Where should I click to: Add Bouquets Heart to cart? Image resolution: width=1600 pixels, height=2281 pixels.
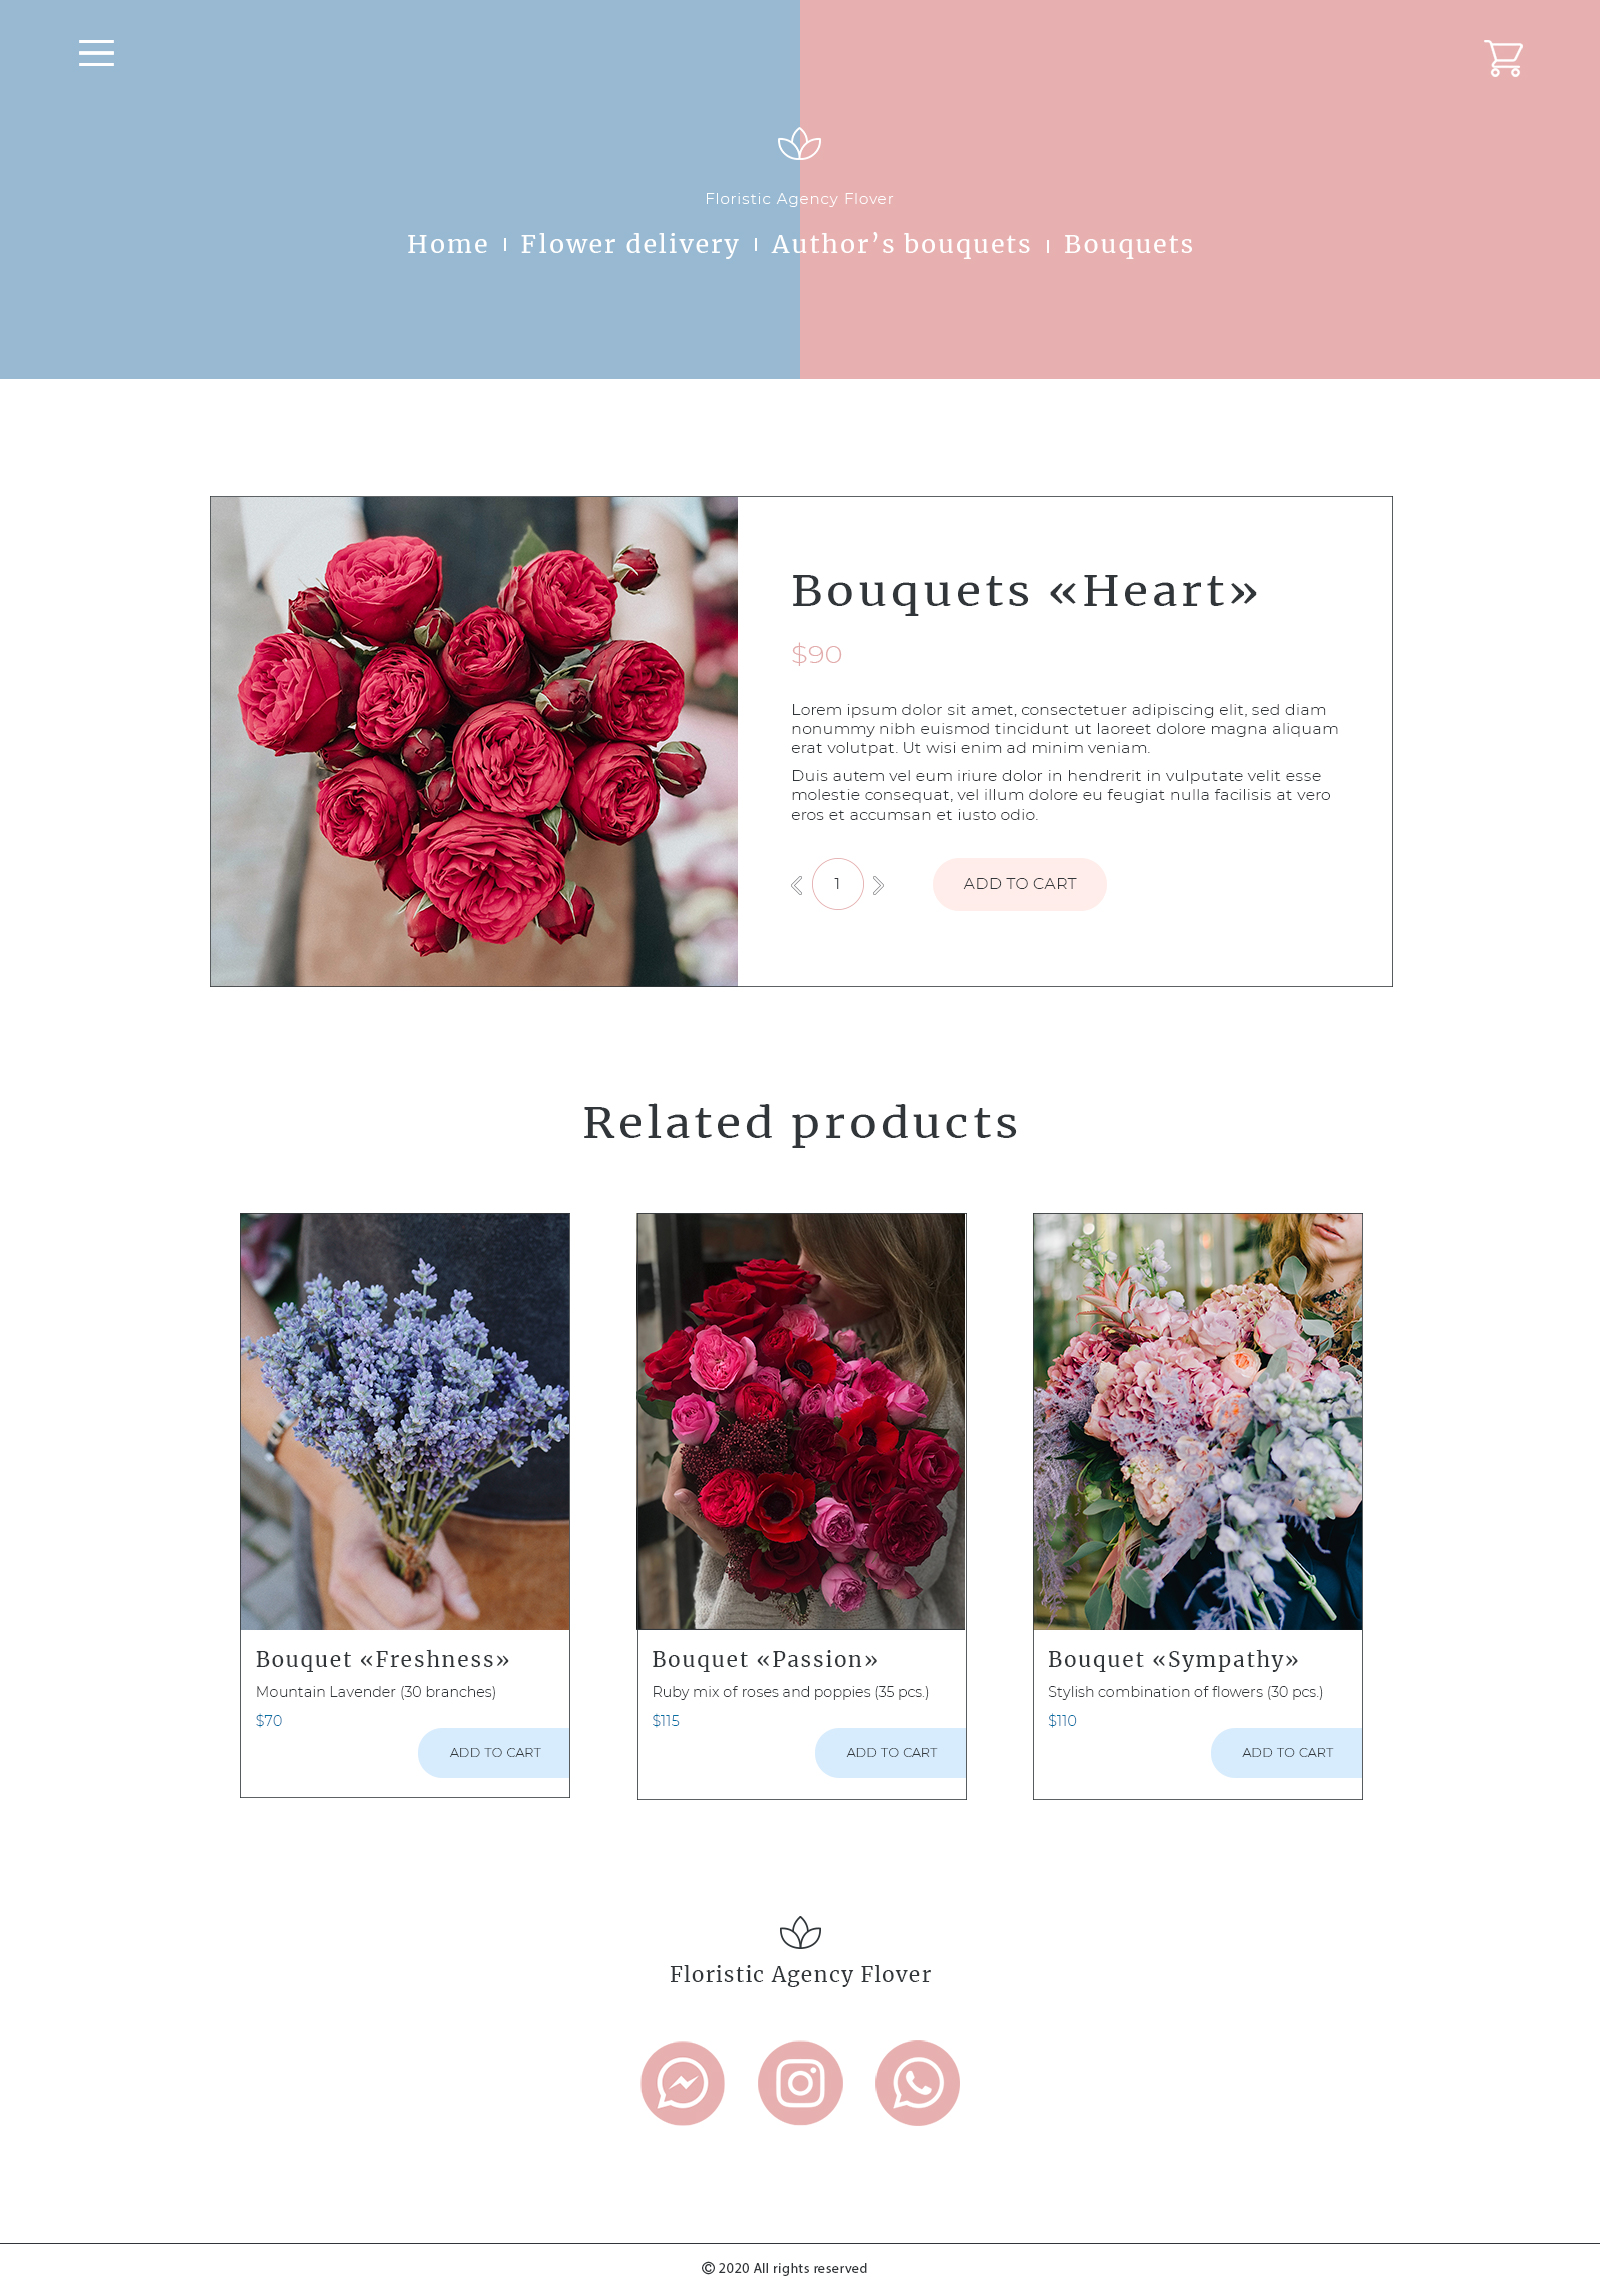click(1020, 884)
